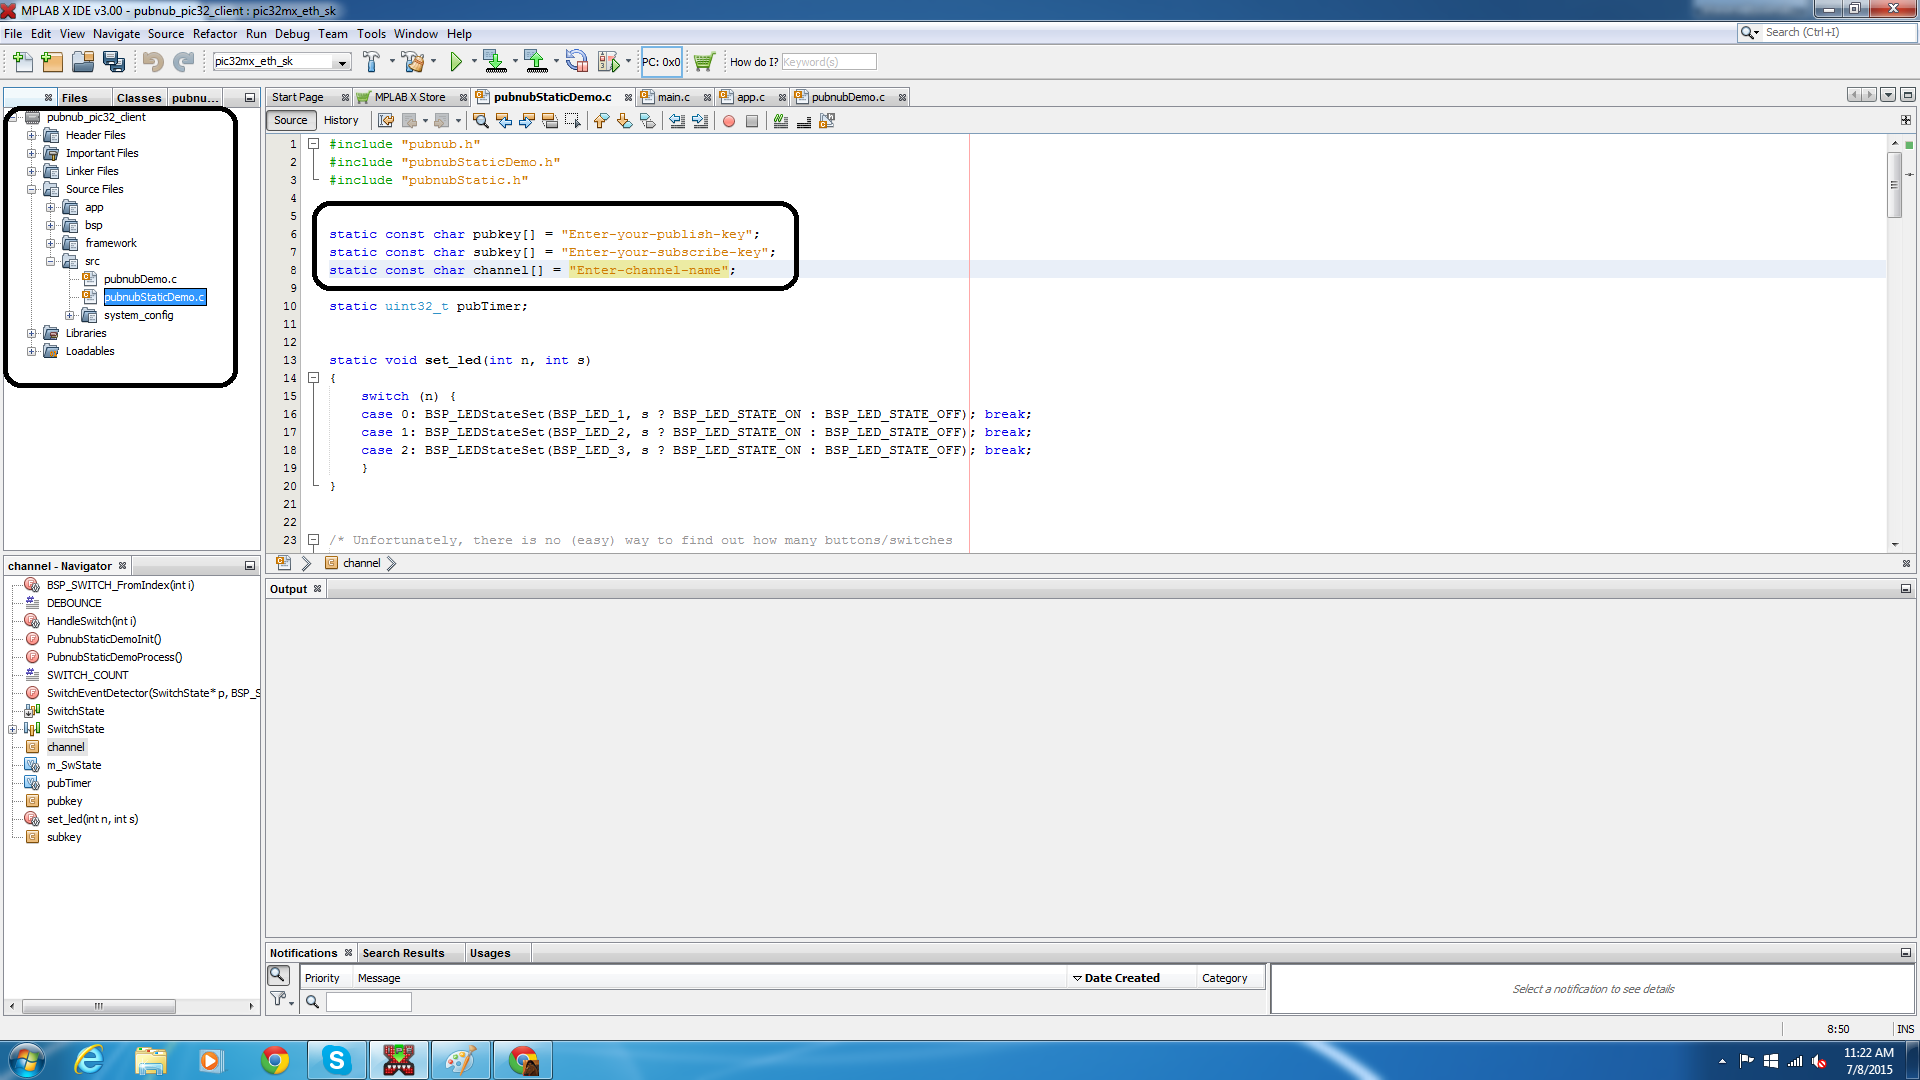Screen dimensions: 1920x1080
Task: Collapse the code fold at line 14
Action: tap(313, 378)
